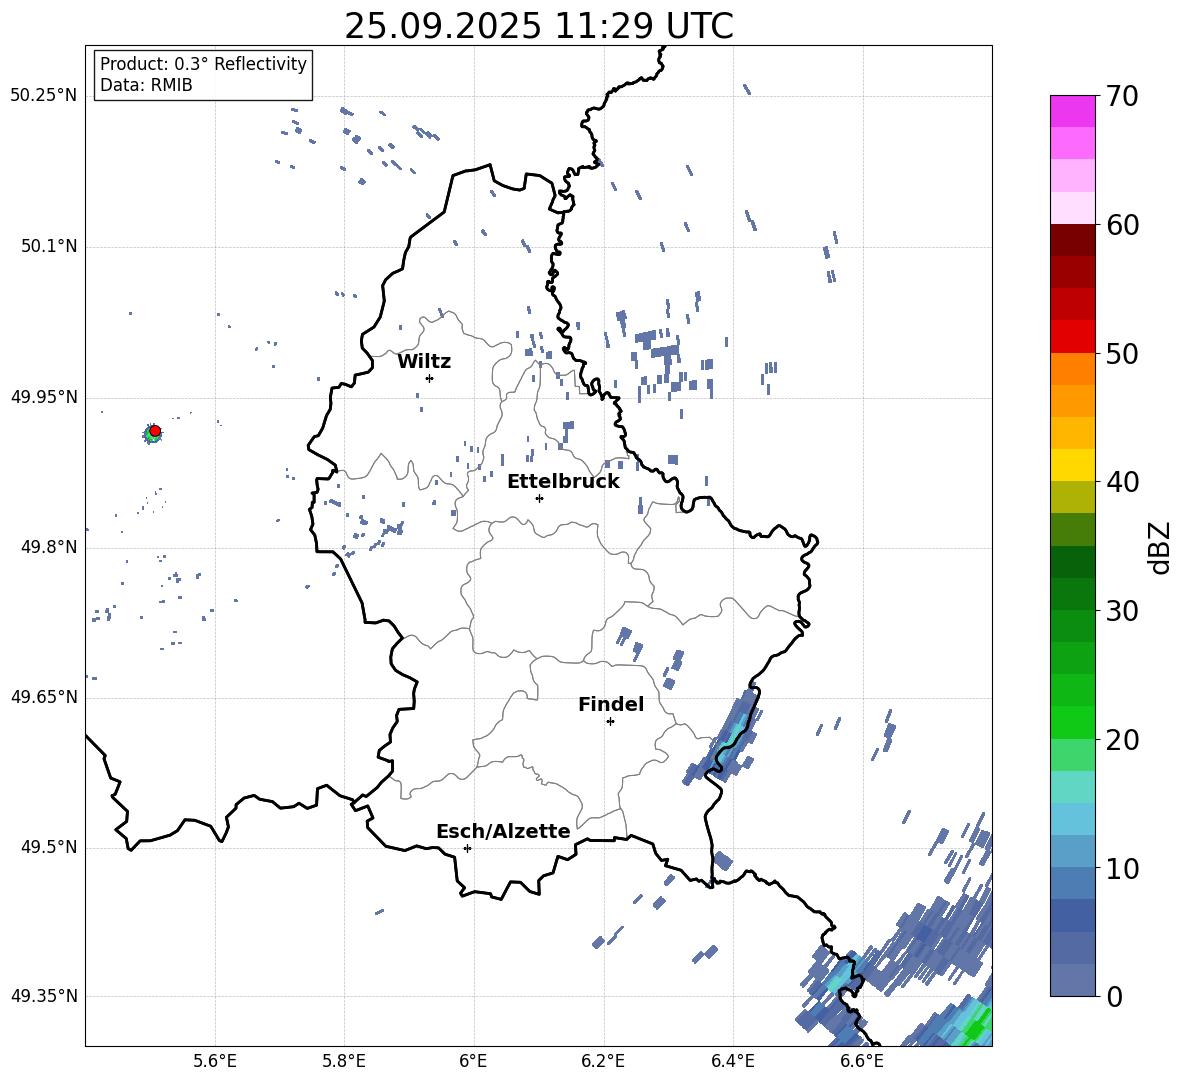The width and height of the screenshot is (1184, 1081).
Task: Click the 49.35°N latitude label
Action: tap(44, 996)
